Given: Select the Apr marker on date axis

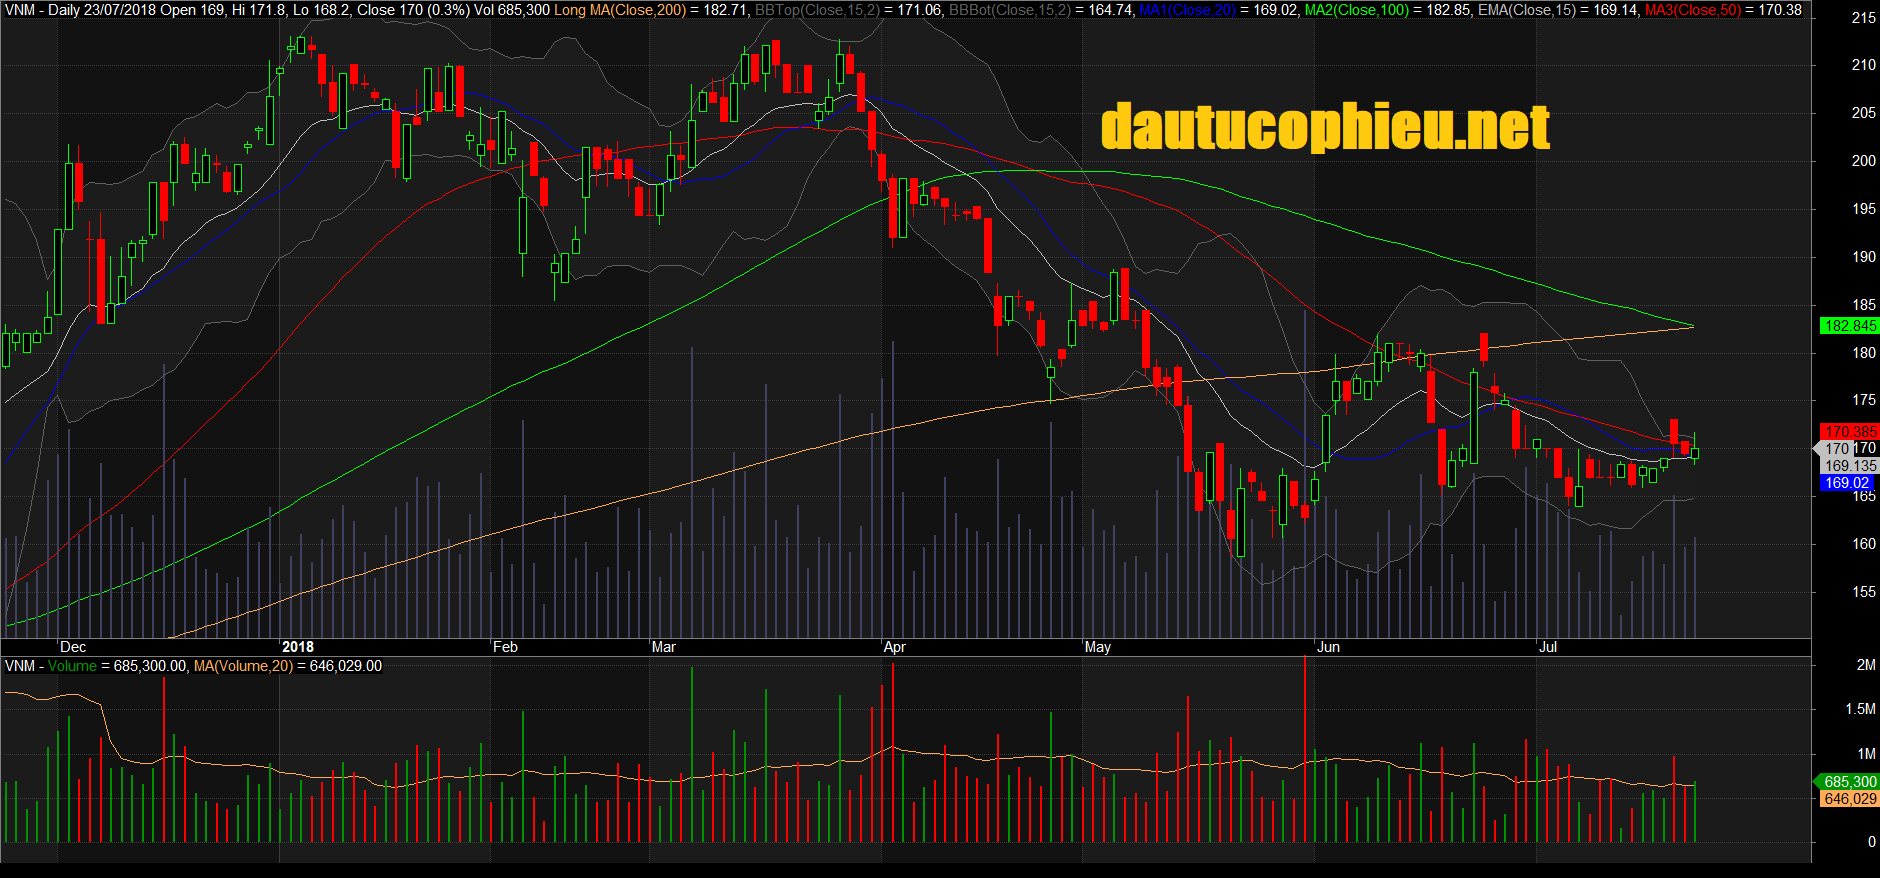Looking at the screenshot, I should click(894, 647).
